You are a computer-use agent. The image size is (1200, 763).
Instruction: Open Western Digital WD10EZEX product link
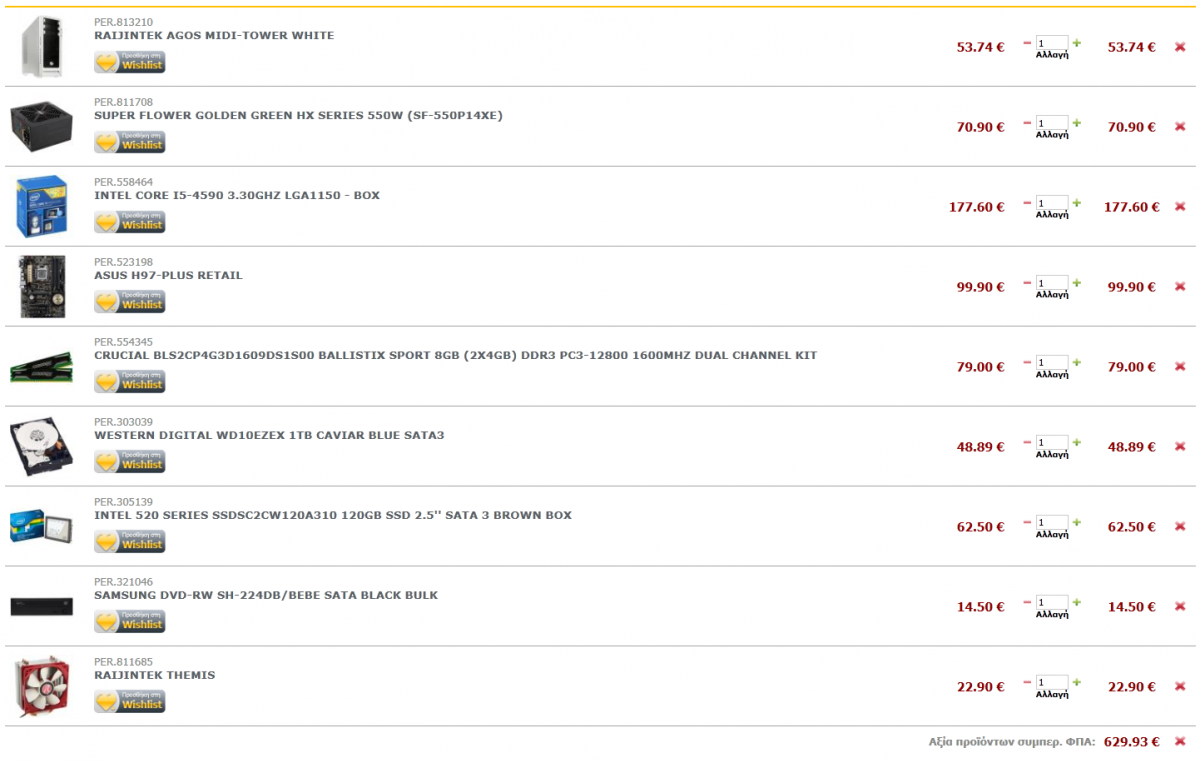[269, 436]
